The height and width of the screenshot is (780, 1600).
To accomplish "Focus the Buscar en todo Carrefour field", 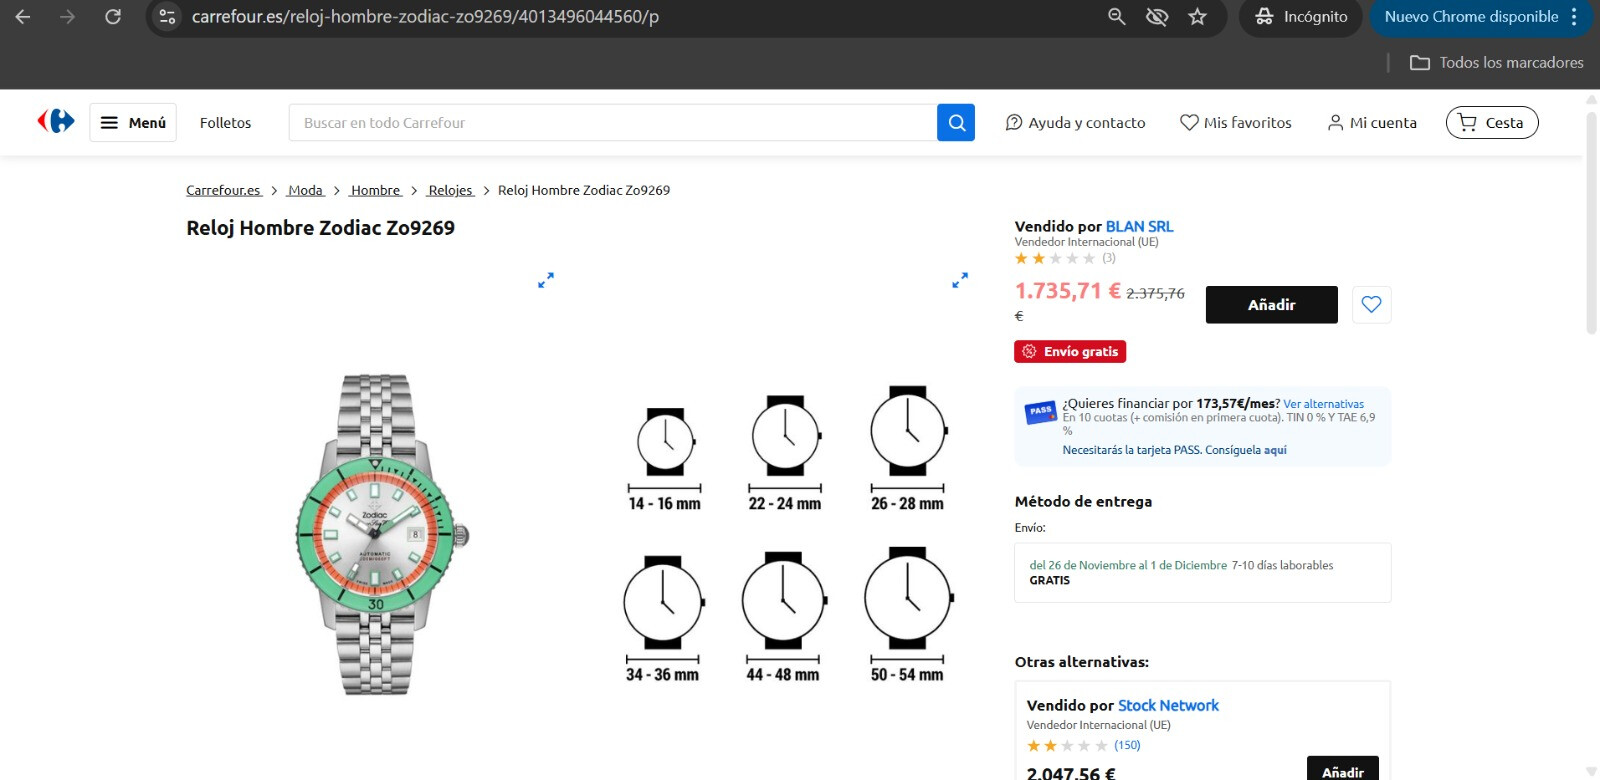I will point(612,123).
